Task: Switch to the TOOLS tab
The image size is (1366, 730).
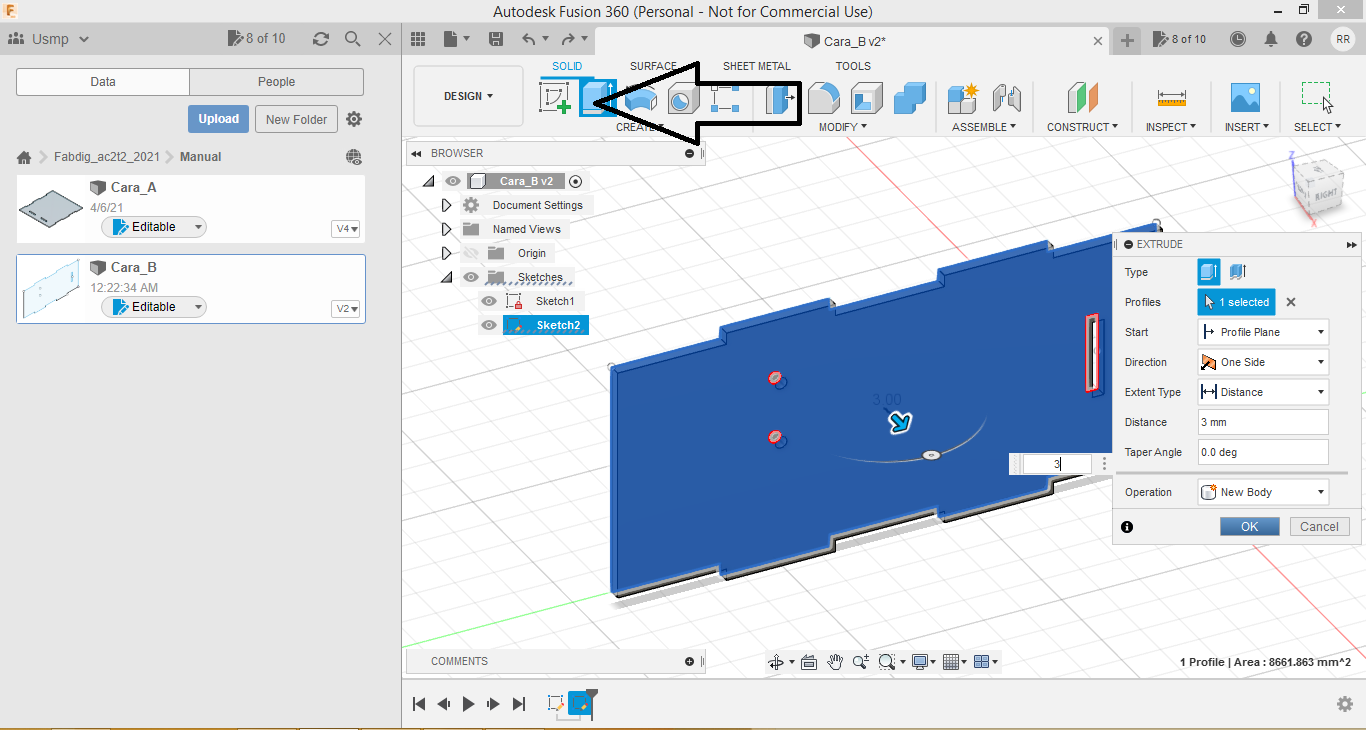Action: click(853, 66)
